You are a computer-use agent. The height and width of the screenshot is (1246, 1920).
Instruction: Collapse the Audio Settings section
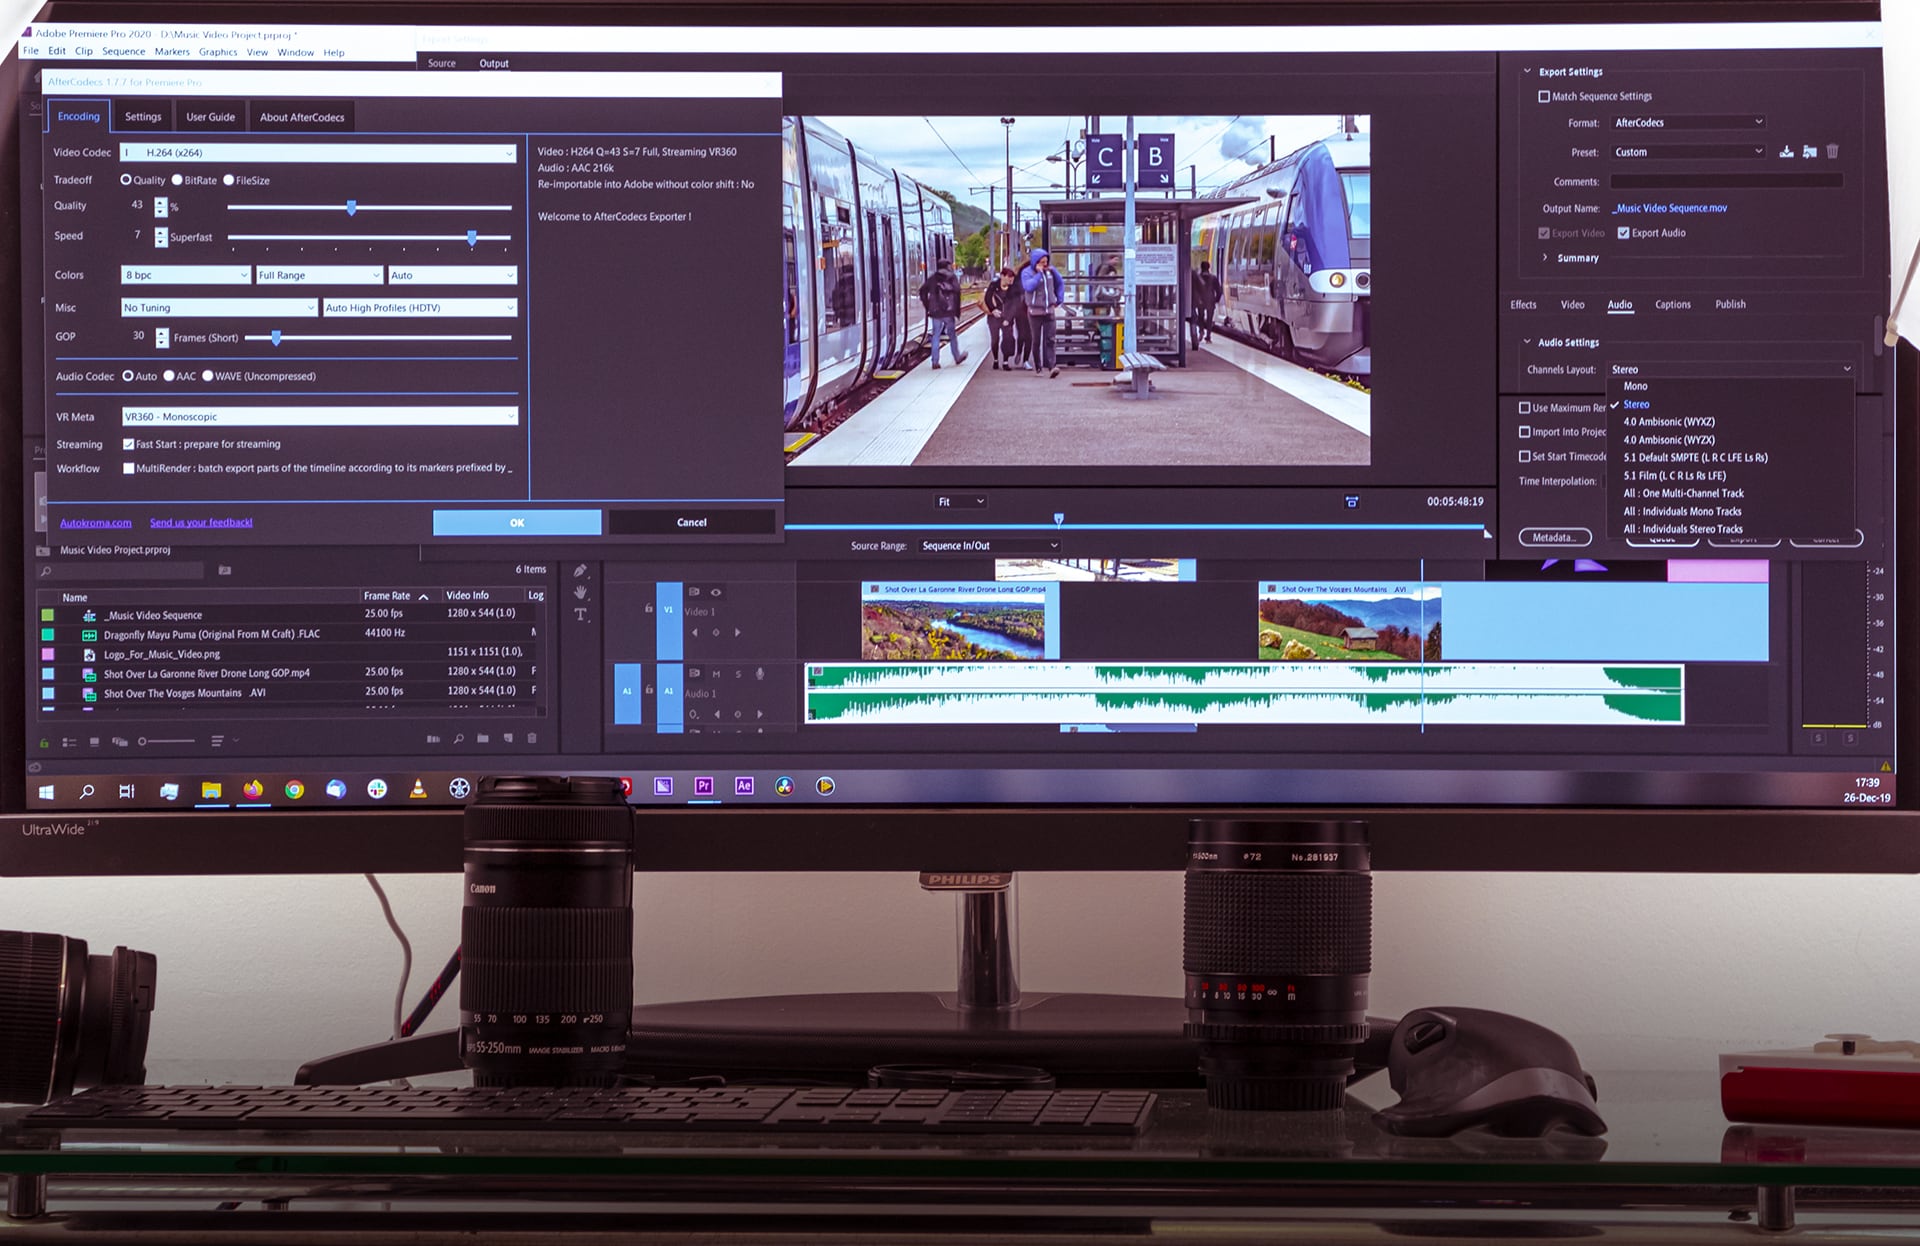[x=1527, y=342]
